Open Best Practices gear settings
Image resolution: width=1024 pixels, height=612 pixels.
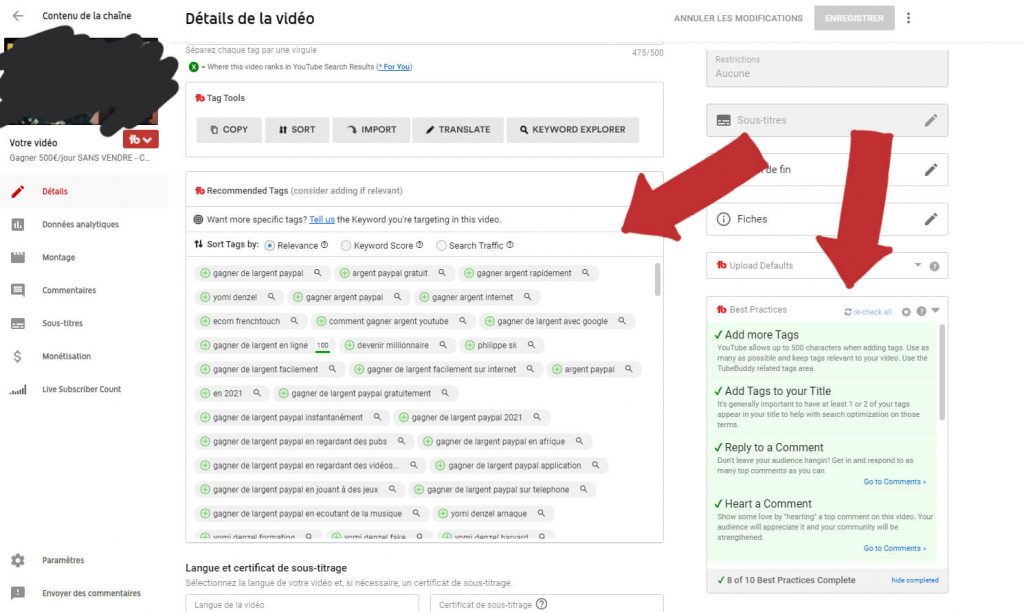coord(906,312)
